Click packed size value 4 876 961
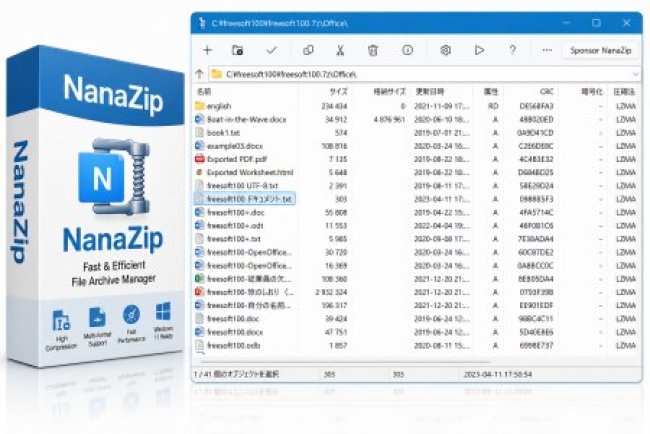 389,119
